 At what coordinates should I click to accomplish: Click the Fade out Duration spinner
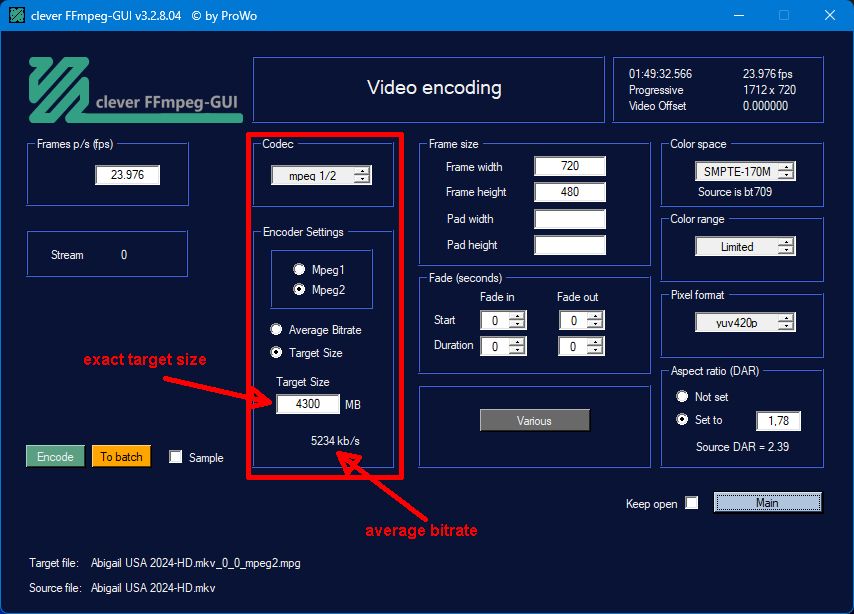582,346
